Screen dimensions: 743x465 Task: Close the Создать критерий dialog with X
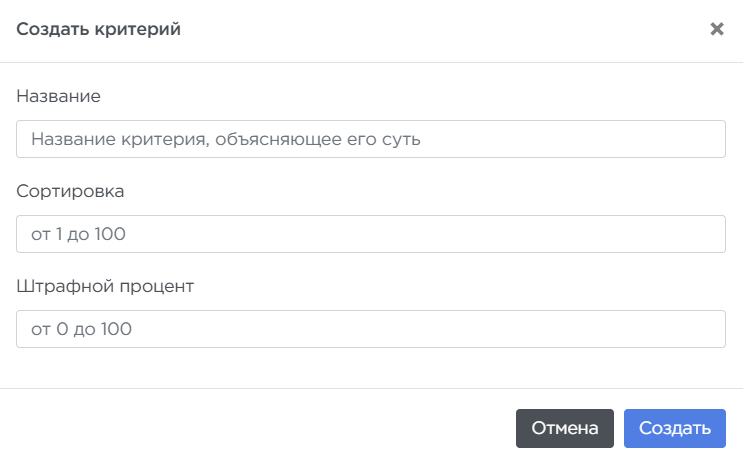(716, 29)
